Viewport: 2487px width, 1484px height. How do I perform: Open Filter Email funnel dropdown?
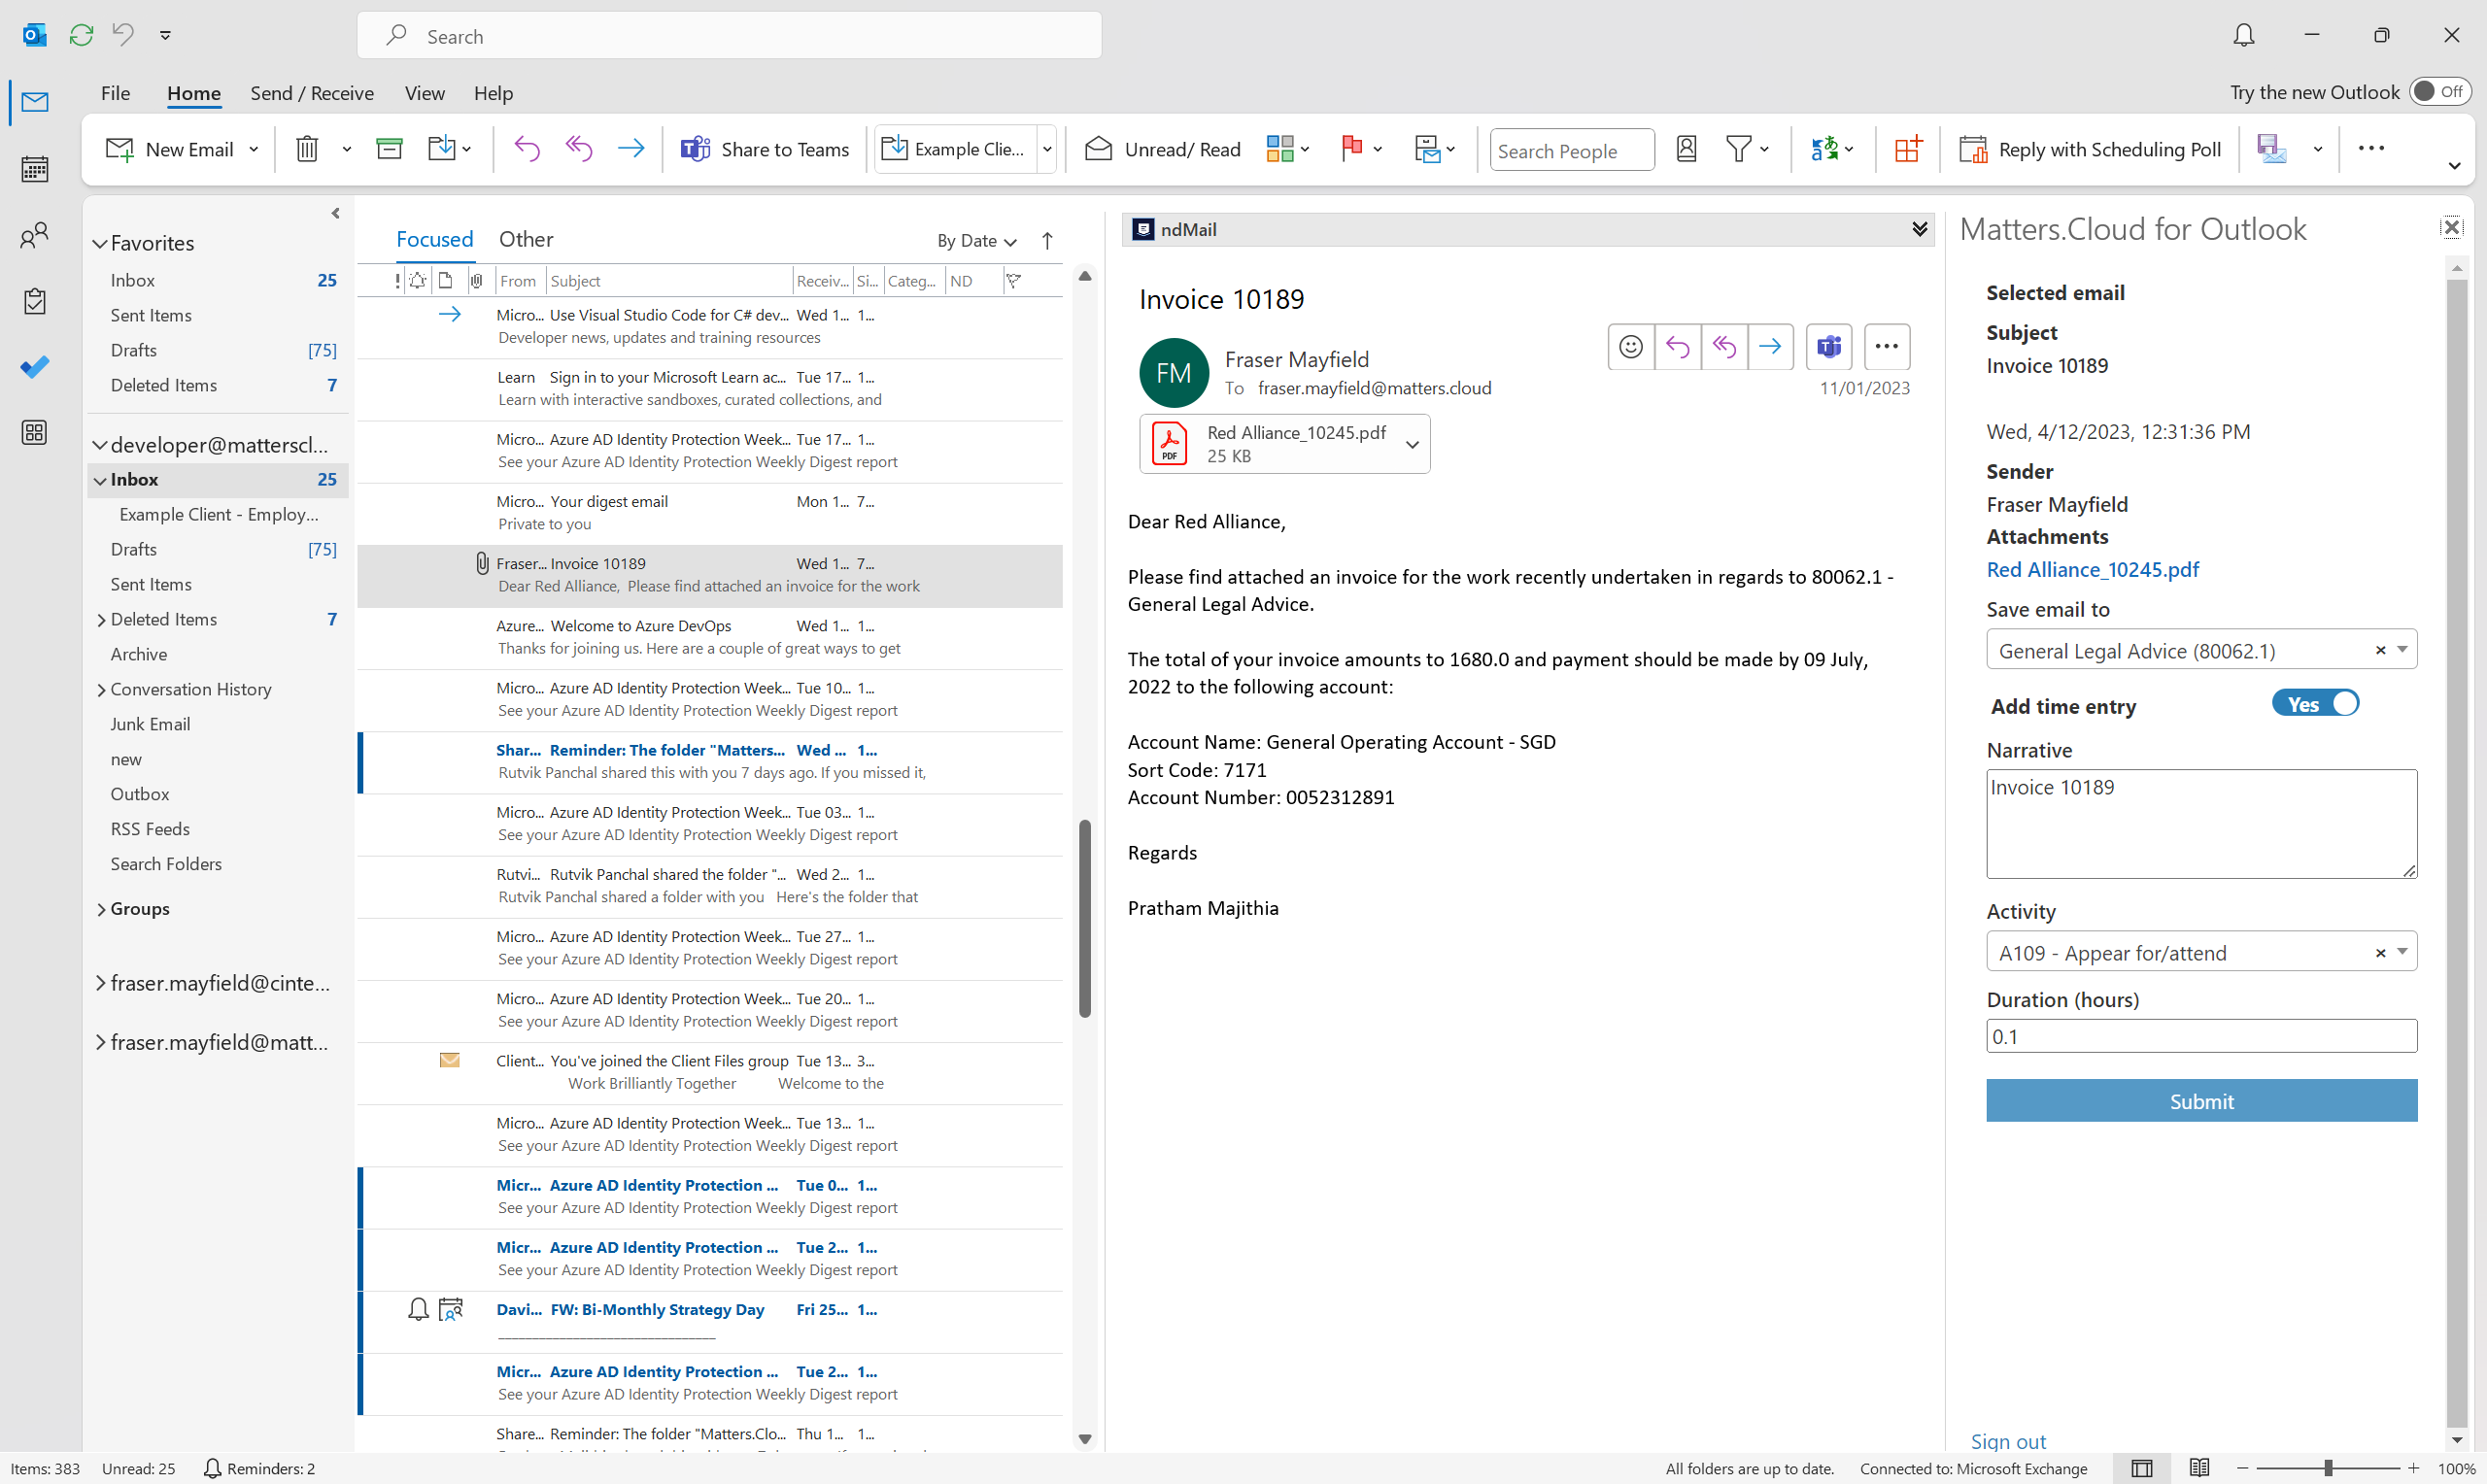[x=1747, y=149]
